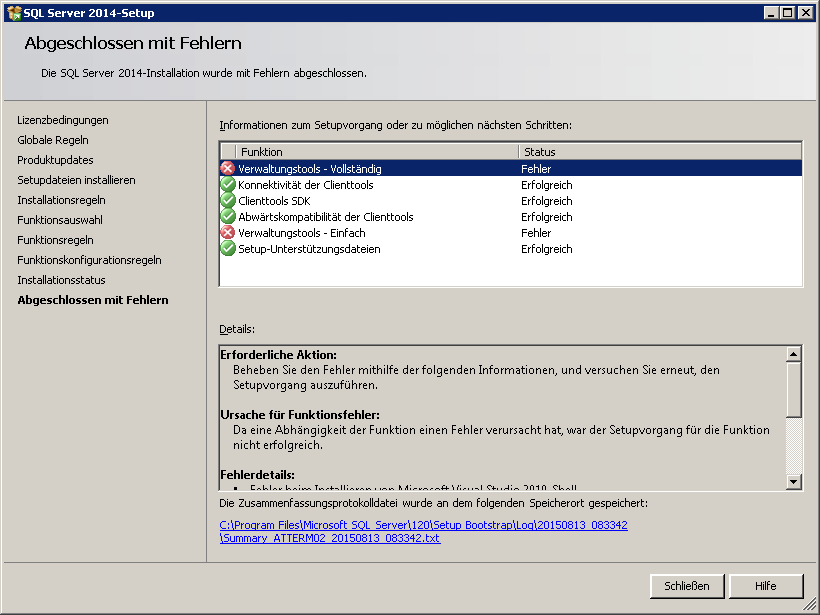Click the Details scrollbar up arrow
This screenshot has height=615, width=820.
[x=793, y=354]
